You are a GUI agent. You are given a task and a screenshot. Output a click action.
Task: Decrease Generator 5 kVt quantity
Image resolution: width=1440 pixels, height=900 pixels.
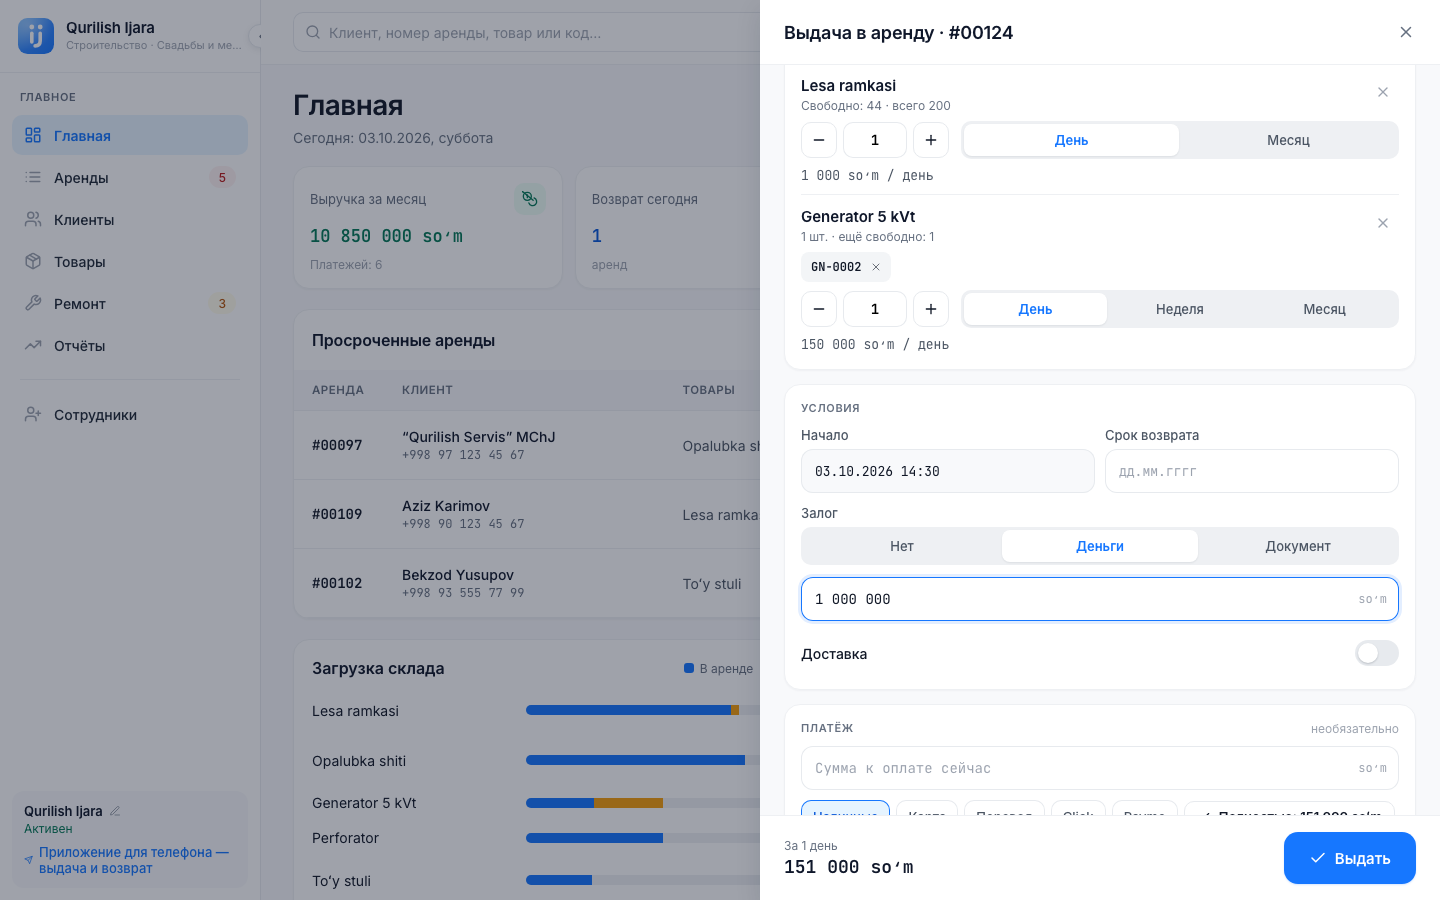[x=819, y=309]
